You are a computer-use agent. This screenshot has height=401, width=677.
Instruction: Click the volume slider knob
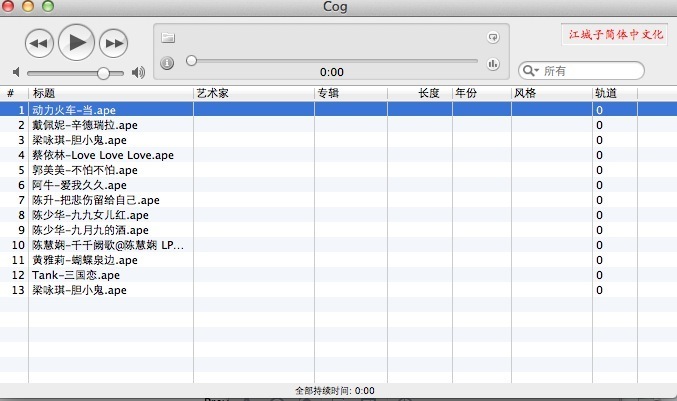pyautogui.click(x=103, y=73)
